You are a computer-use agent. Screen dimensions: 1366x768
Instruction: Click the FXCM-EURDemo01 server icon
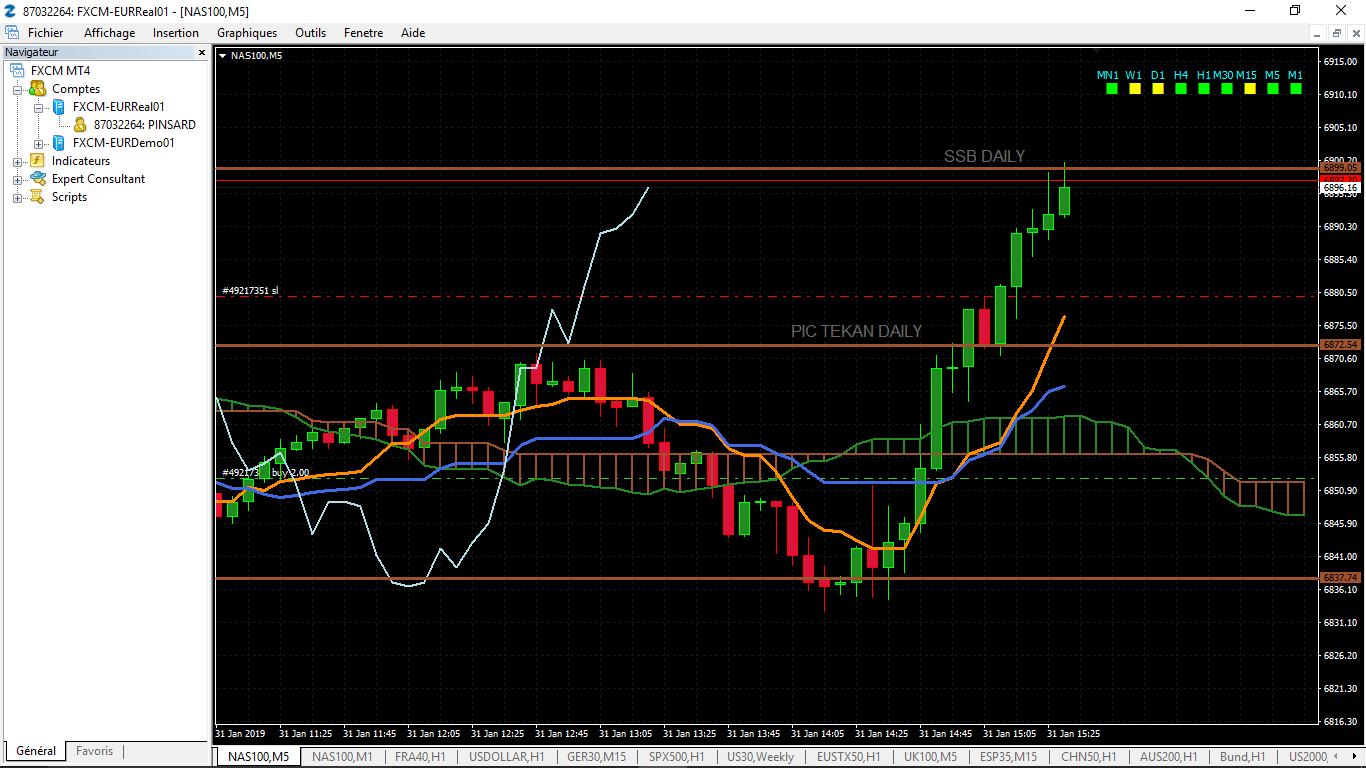[x=59, y=143]
